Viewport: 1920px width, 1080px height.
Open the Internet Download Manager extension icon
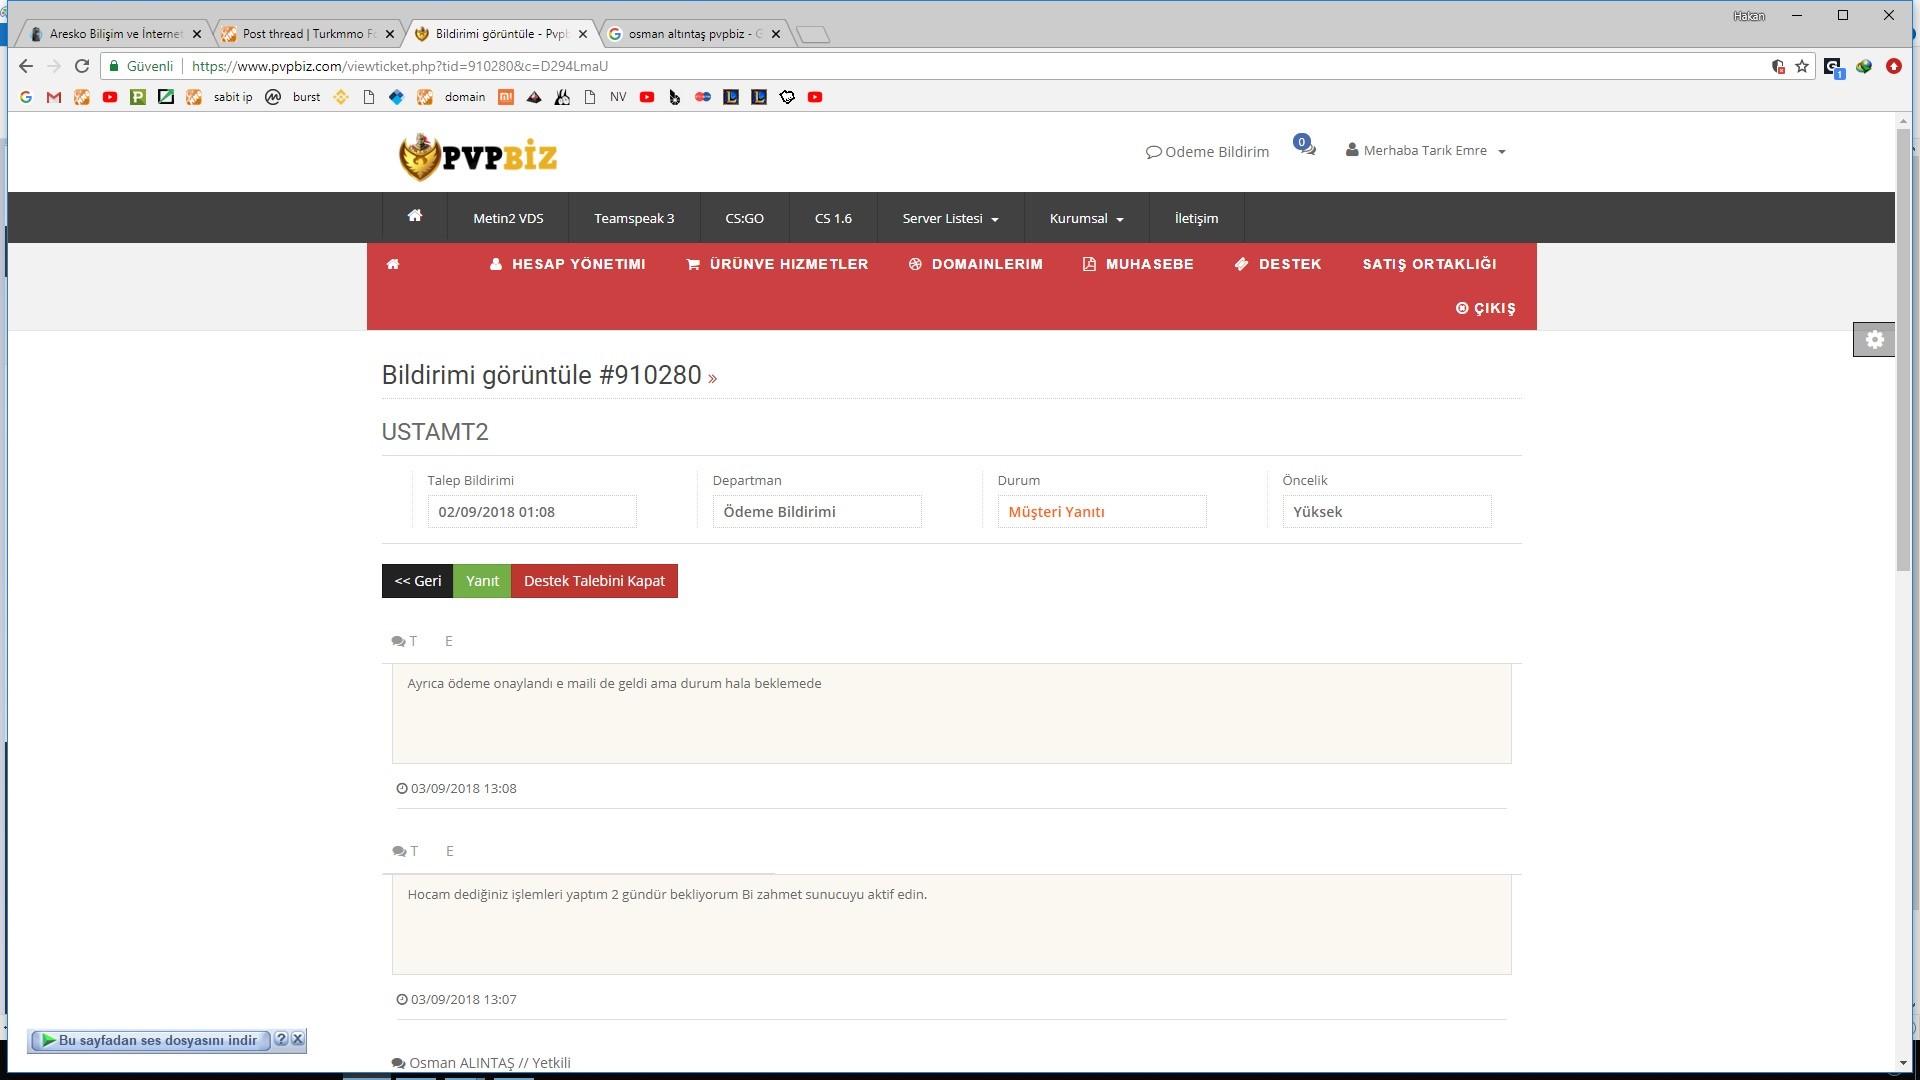[x=1864, y=66]
